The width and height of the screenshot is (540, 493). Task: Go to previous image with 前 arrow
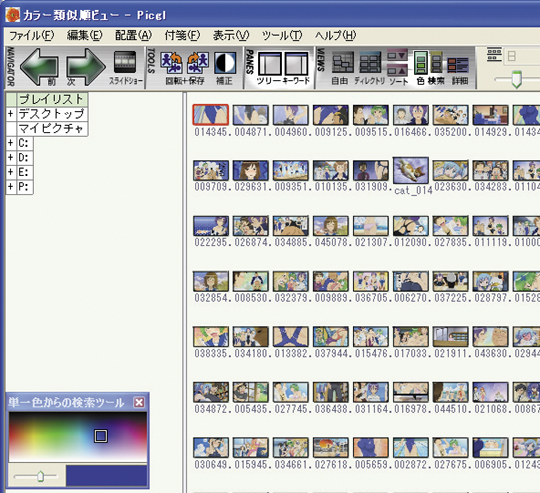[x=39, y=66]
